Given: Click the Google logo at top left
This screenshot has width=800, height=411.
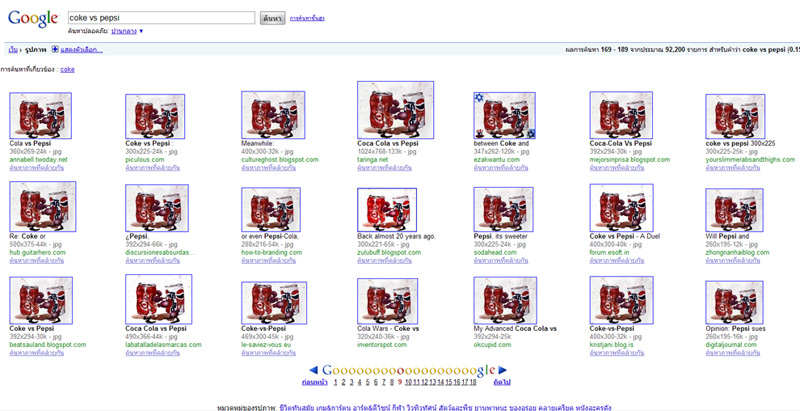Looking at the screenshot, I should [33, 18].
